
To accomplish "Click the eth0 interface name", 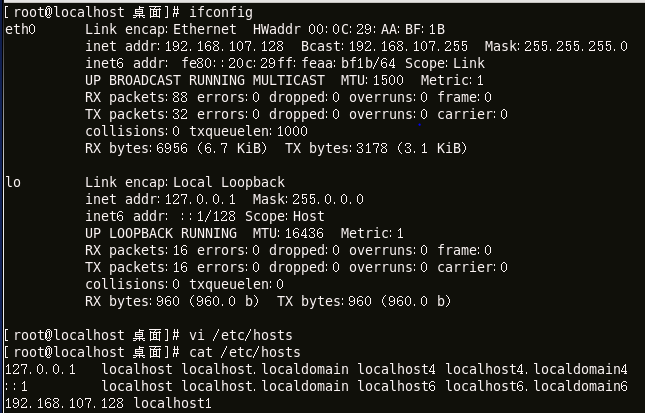I will tap(20, 29).
